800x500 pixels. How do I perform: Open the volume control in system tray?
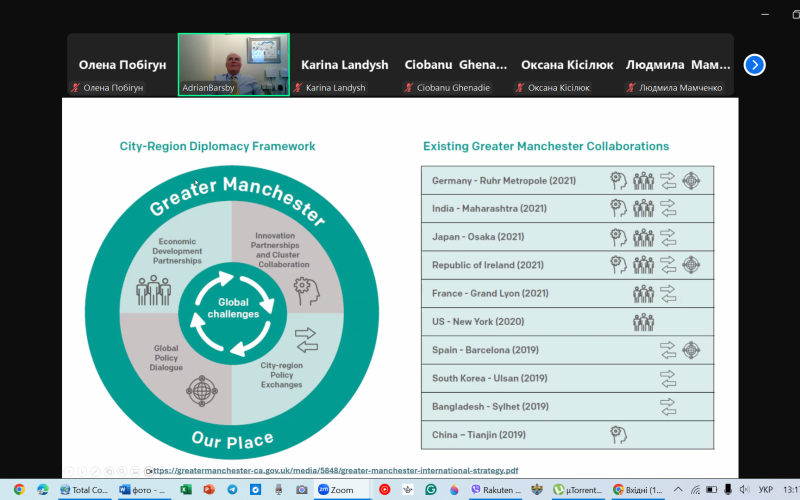(744, 490)
